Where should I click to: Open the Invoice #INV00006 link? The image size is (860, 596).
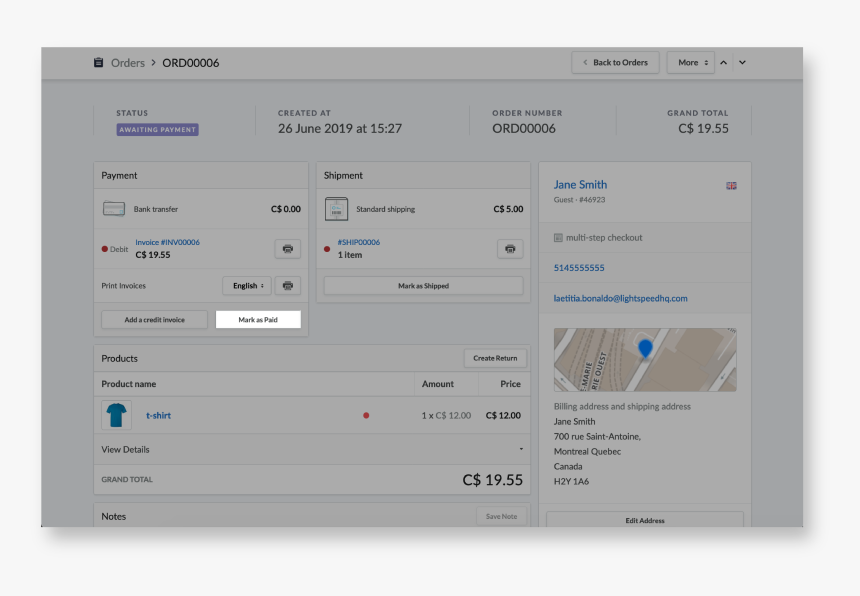tap(167, 242)
